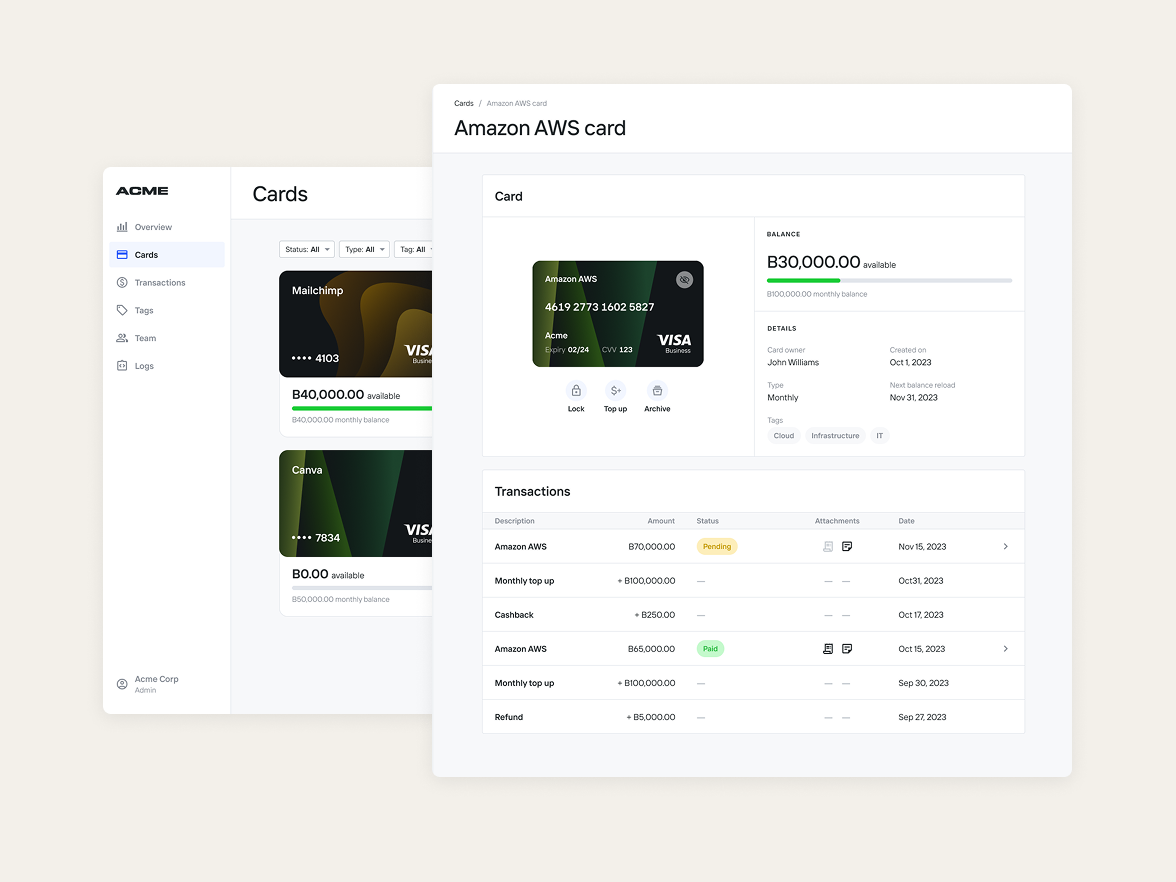Viewport: 1176px width, 882px height.
Task: Open note attachment for Nov 15 Amazon AWS
Action: click(x=847, y=547)
